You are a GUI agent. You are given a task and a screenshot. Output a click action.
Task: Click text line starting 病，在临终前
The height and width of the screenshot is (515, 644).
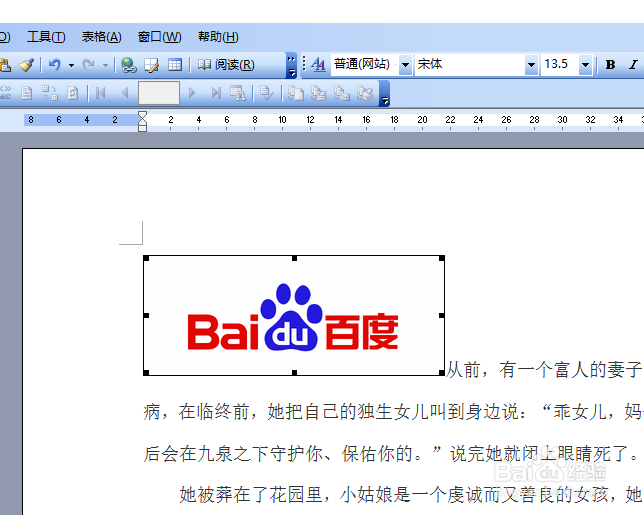[x=393, y=412]
